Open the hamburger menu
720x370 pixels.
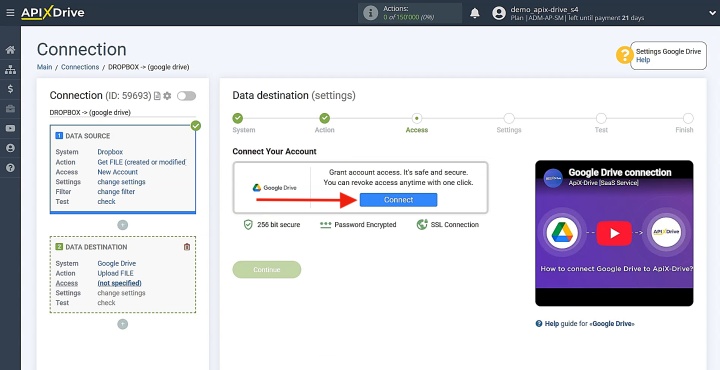click(x=10, y=13)
